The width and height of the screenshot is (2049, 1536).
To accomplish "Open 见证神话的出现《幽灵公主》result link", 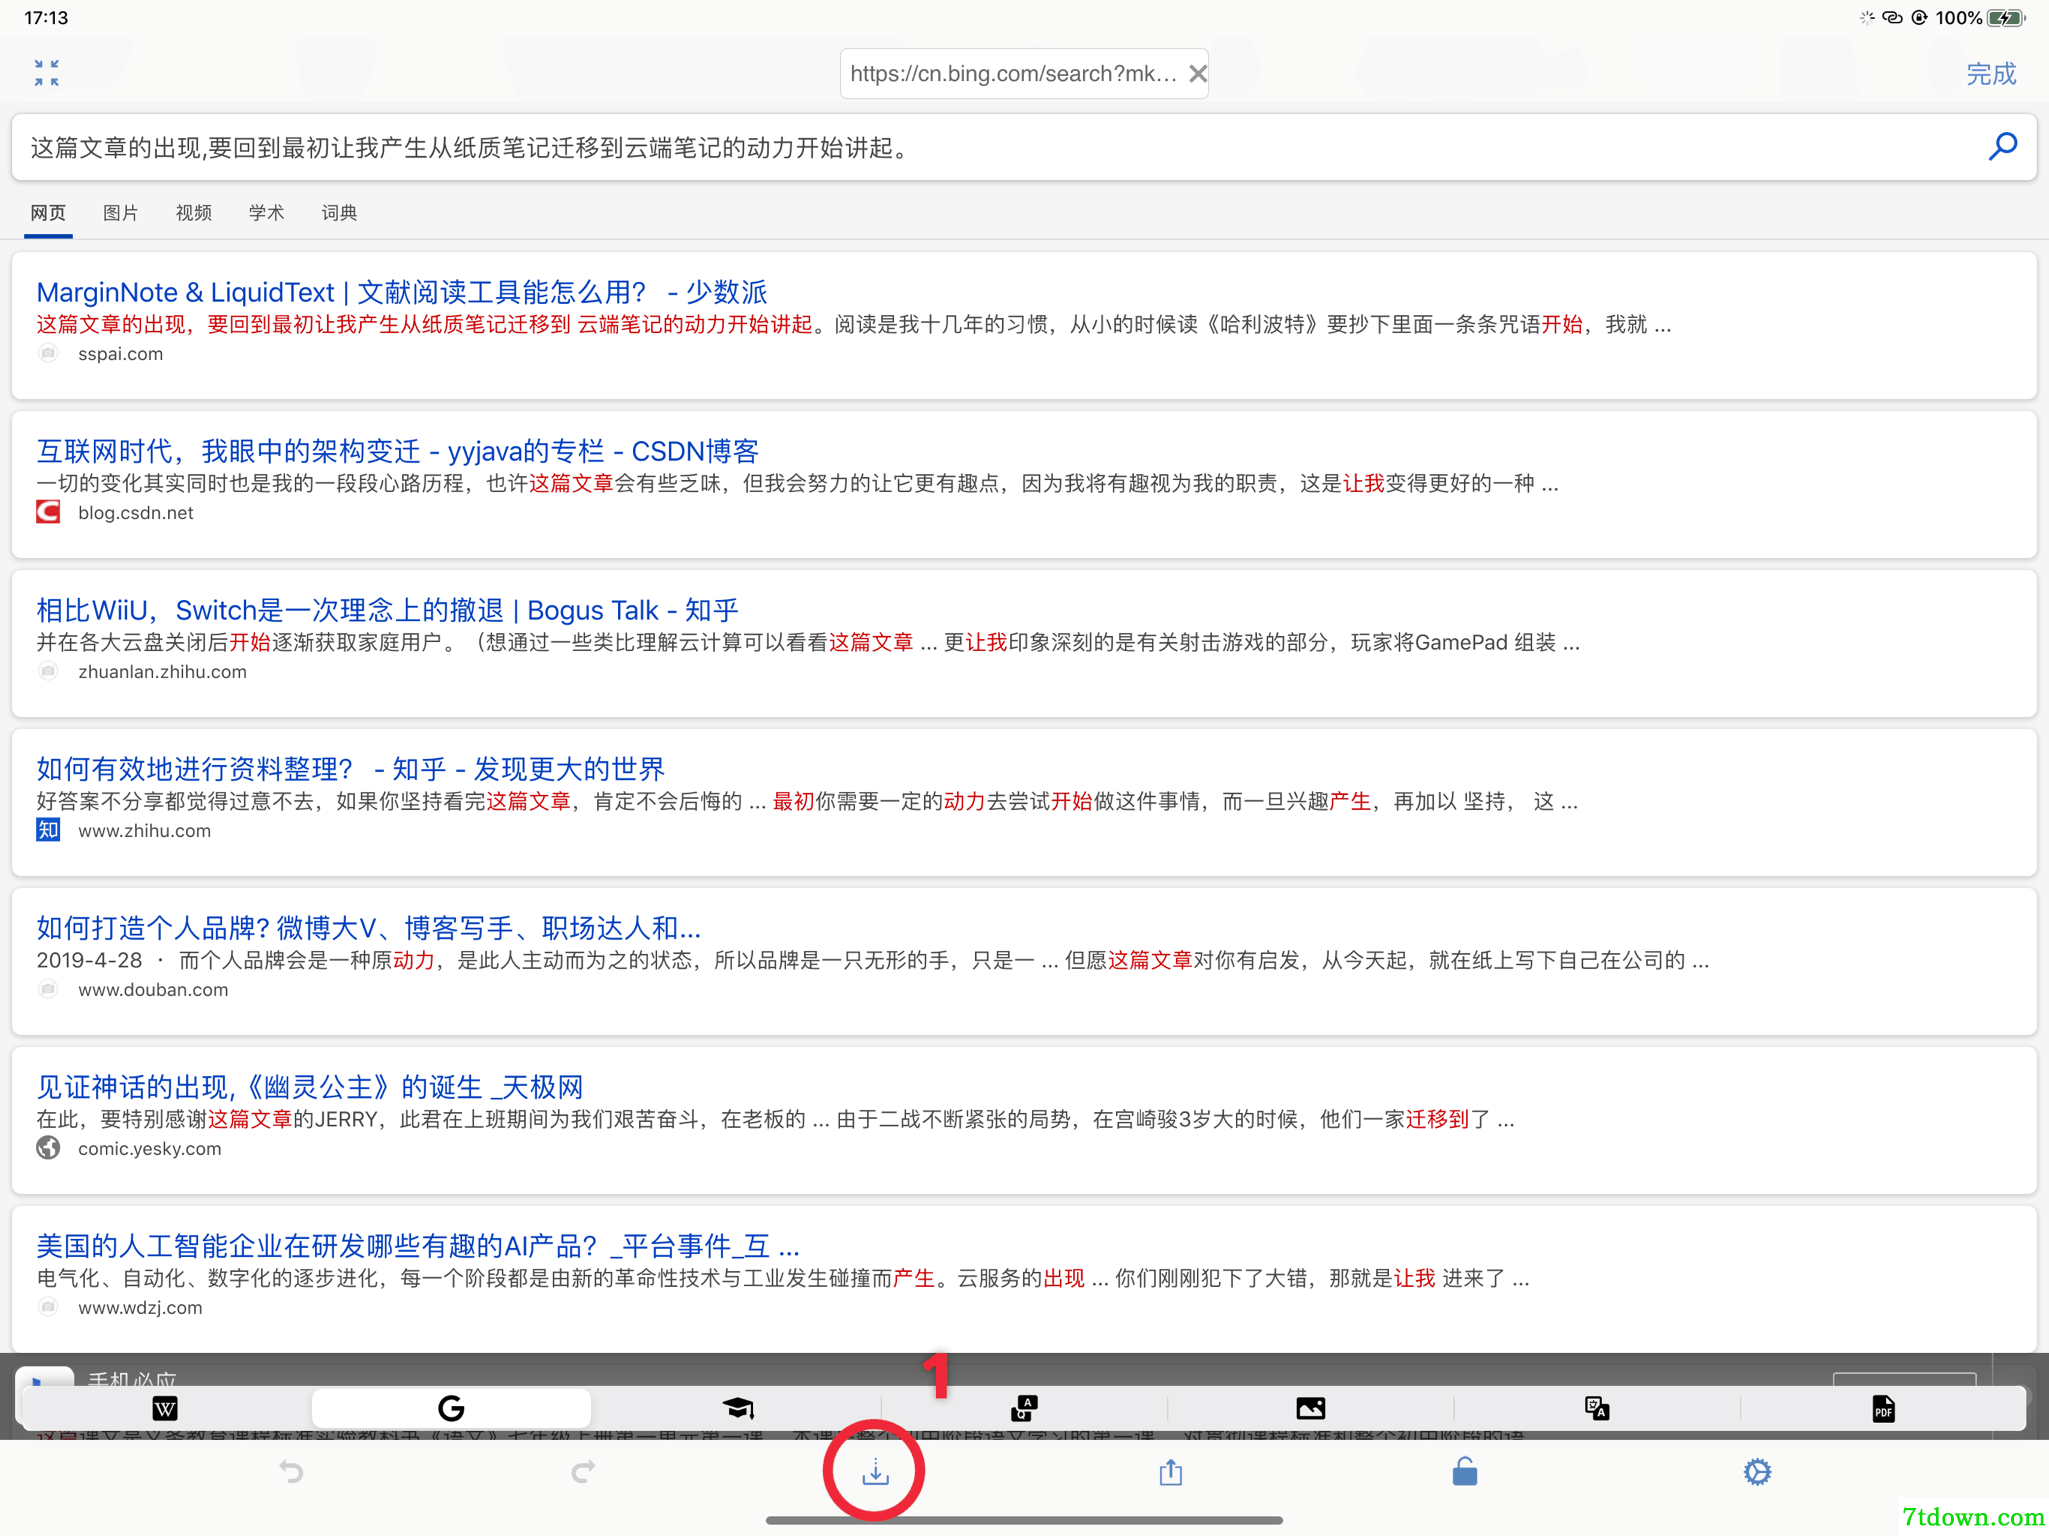I will tap(310, 1087).
